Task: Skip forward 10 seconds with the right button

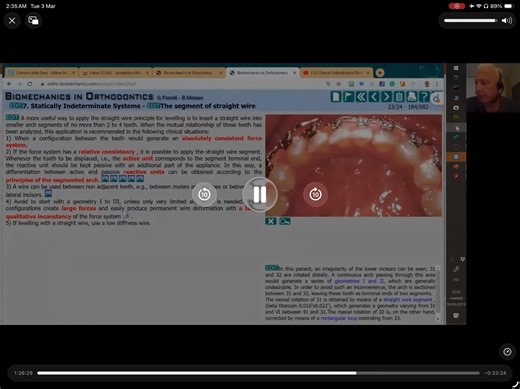Action: [315, 194]
